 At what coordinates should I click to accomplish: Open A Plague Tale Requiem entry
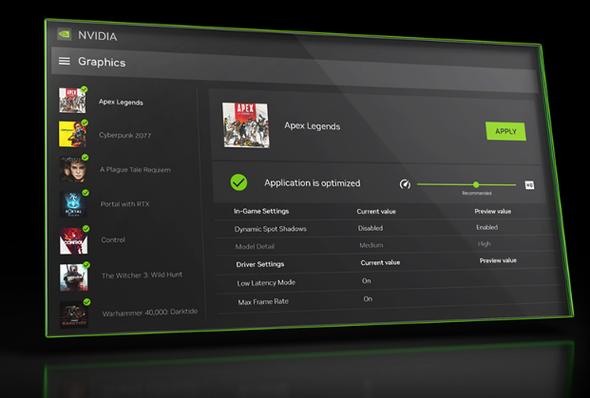[x=135, y=170]
